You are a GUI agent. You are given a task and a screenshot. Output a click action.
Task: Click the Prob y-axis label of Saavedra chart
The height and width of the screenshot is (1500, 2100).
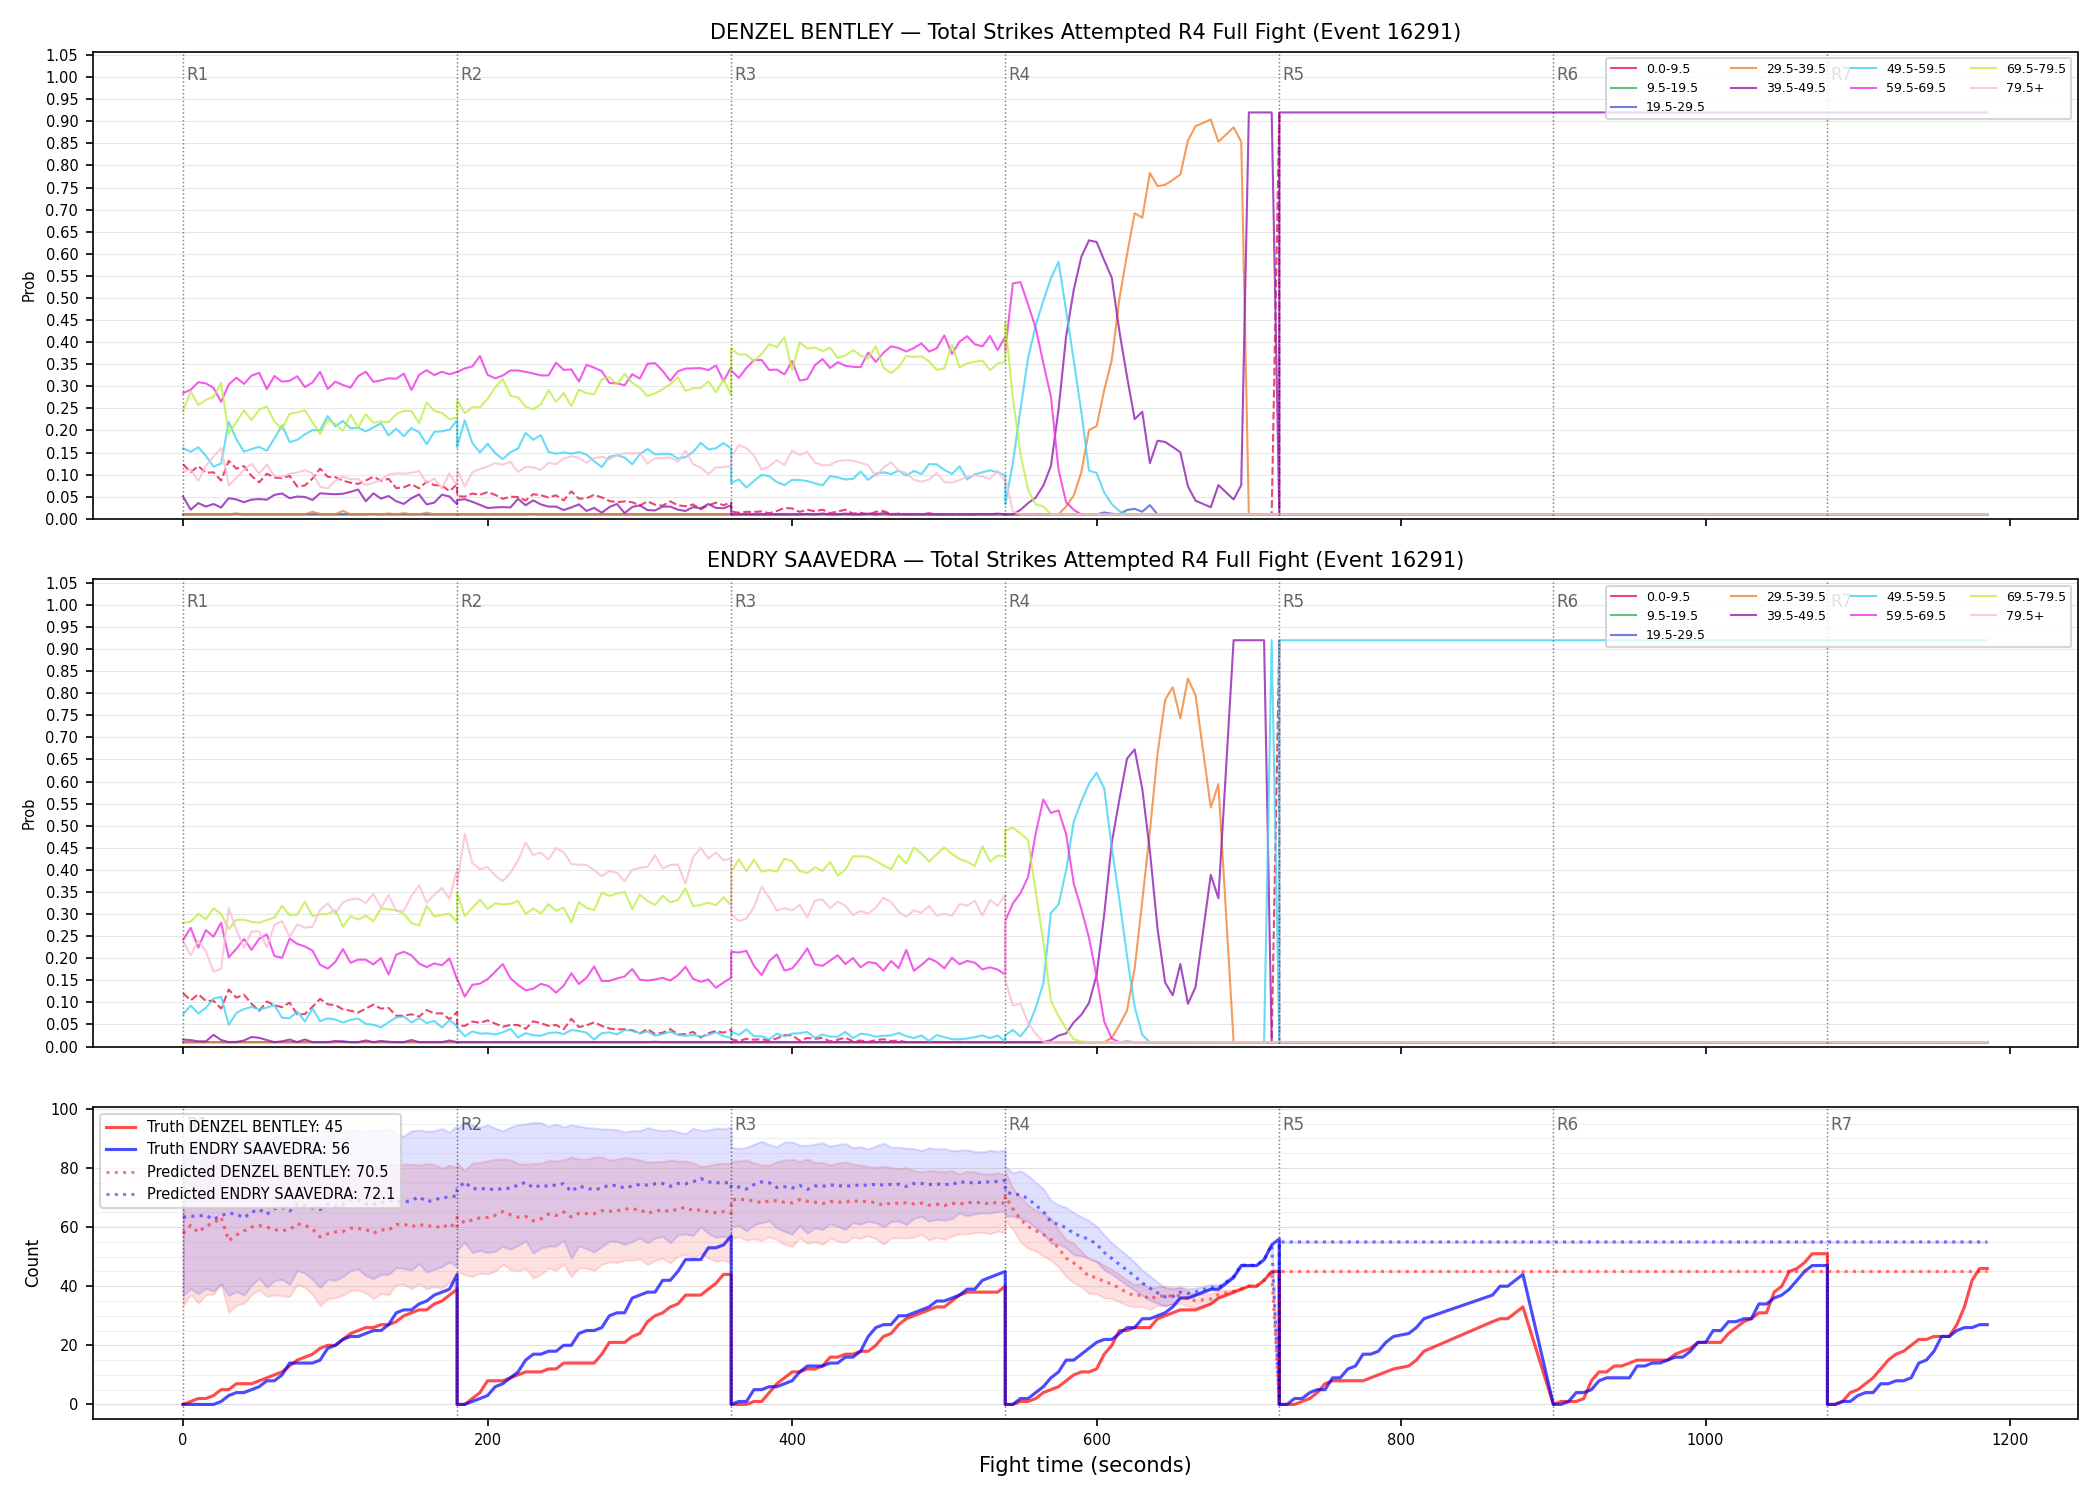(29, 814)
